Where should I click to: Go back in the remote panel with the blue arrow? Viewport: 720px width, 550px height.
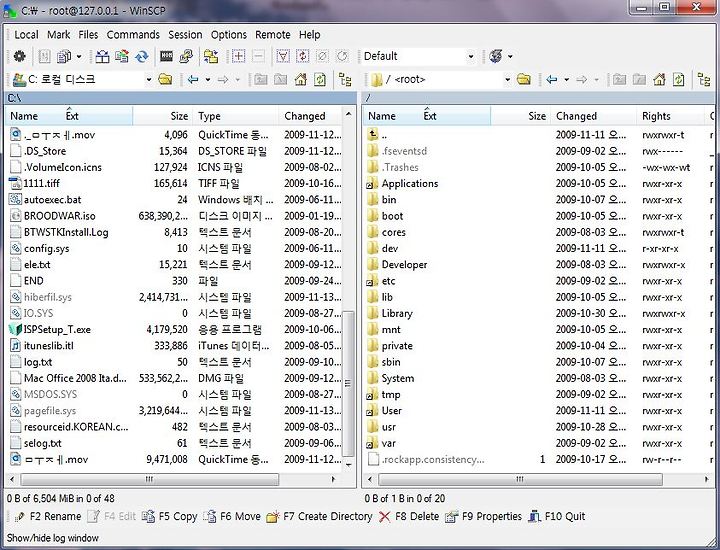pyautogui.click(x=552, y=79)
